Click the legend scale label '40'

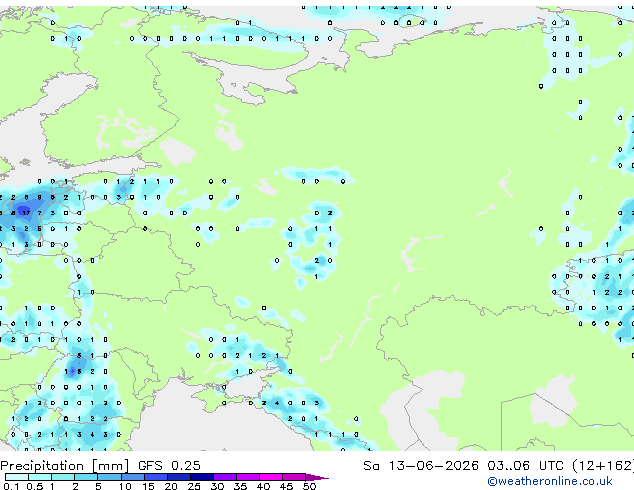coord(263,486)
